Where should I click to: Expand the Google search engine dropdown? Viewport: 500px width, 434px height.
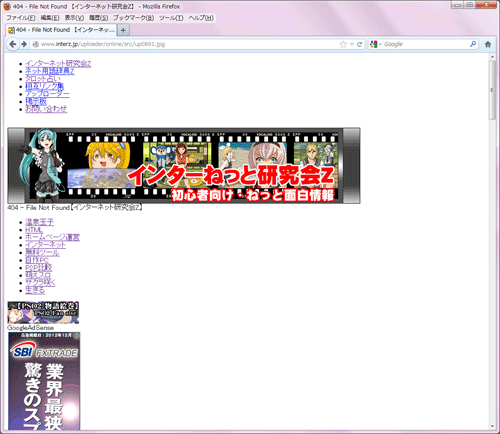(375, 44)
